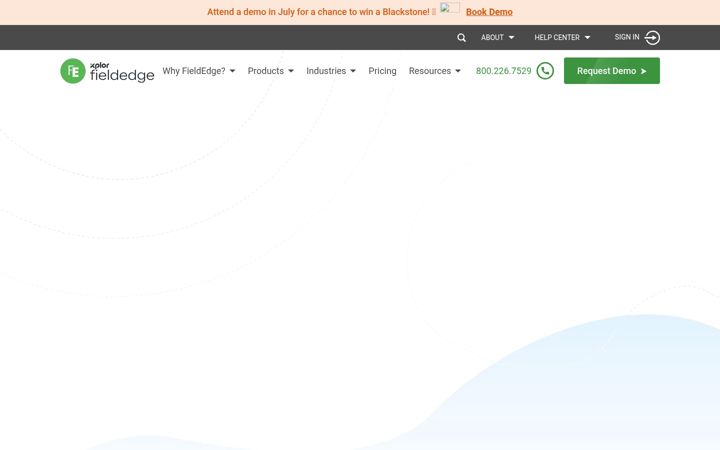Open the Help Center menu
Image resolution: width=720 pixels, height=450 pixels.
click(557, 38)
